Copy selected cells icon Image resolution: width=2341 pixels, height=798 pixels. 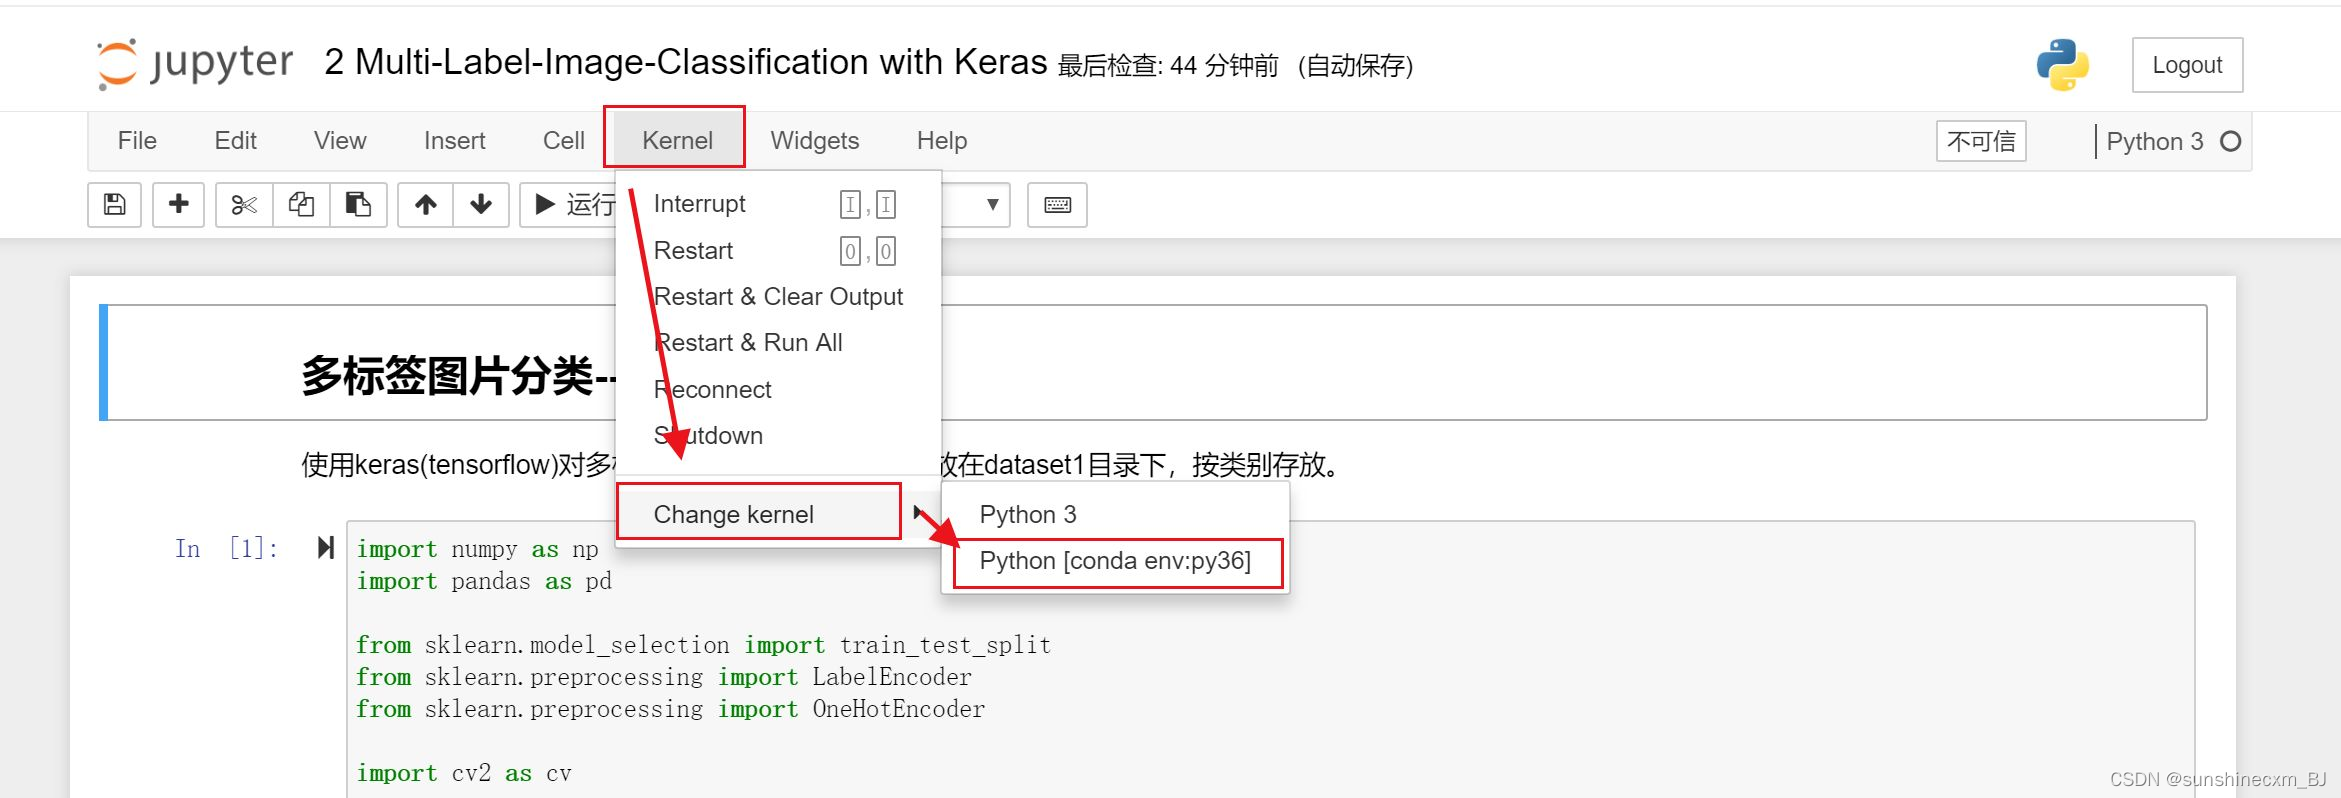(x=301, y=205)
